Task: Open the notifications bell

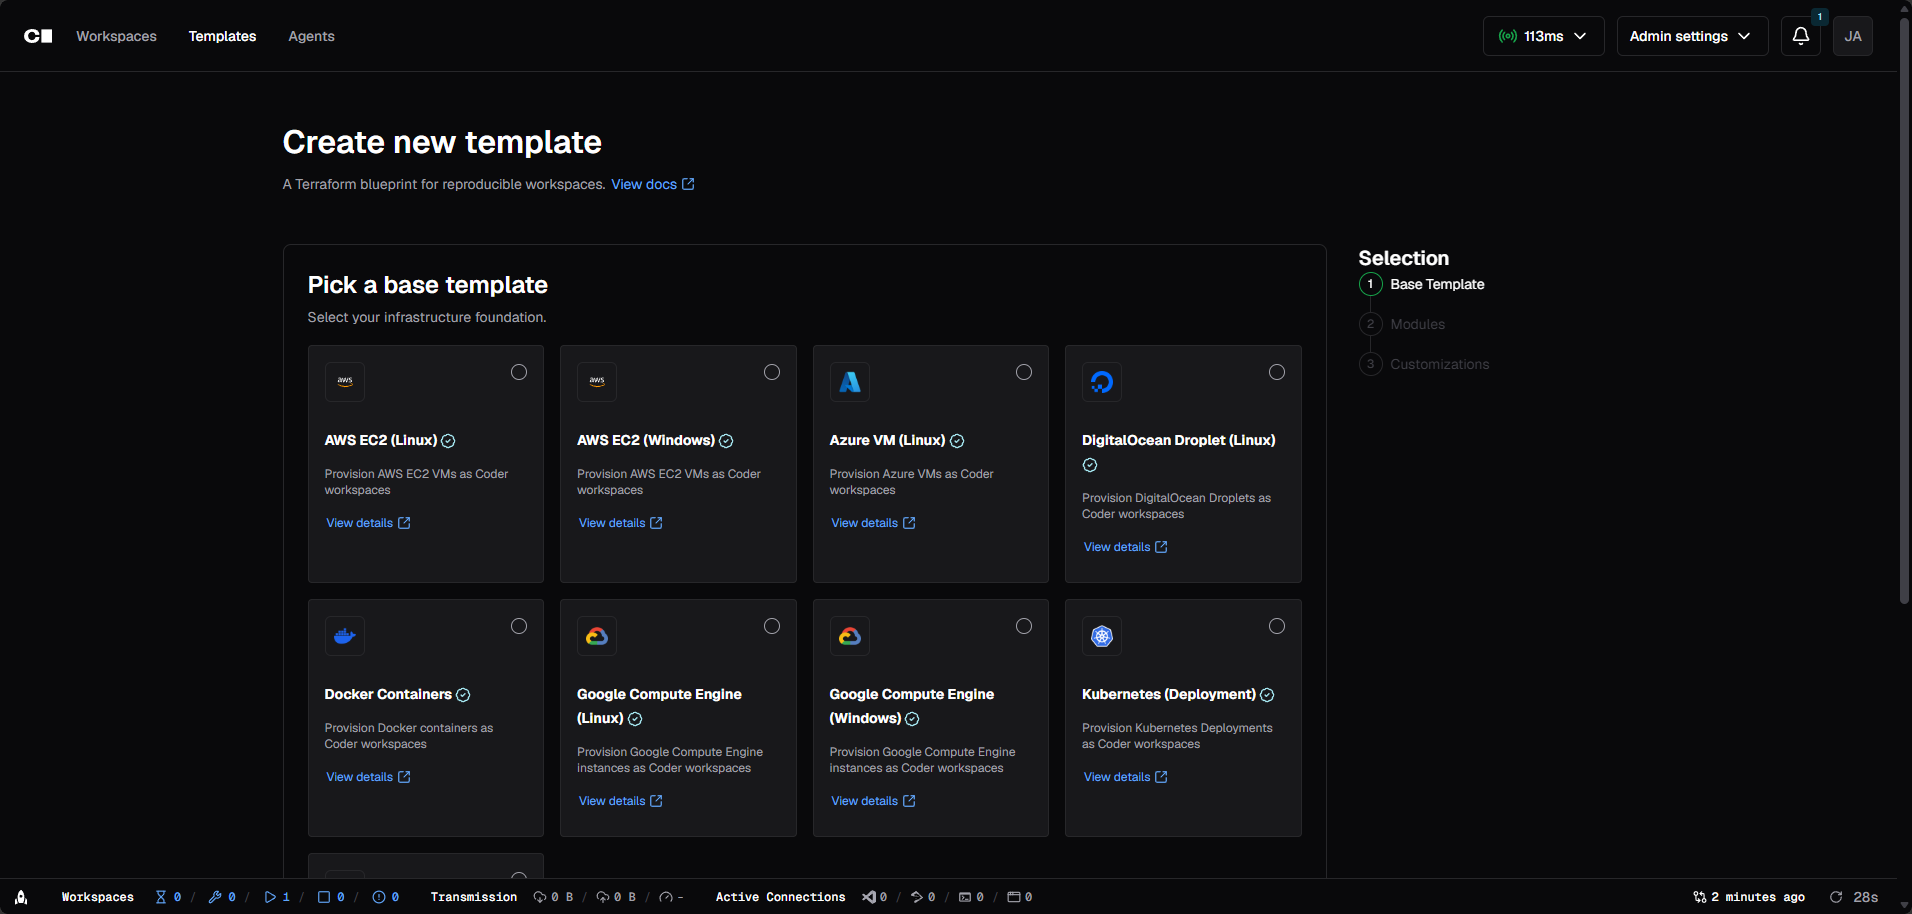Action: pyautogui.click(x=1800, y=36)
